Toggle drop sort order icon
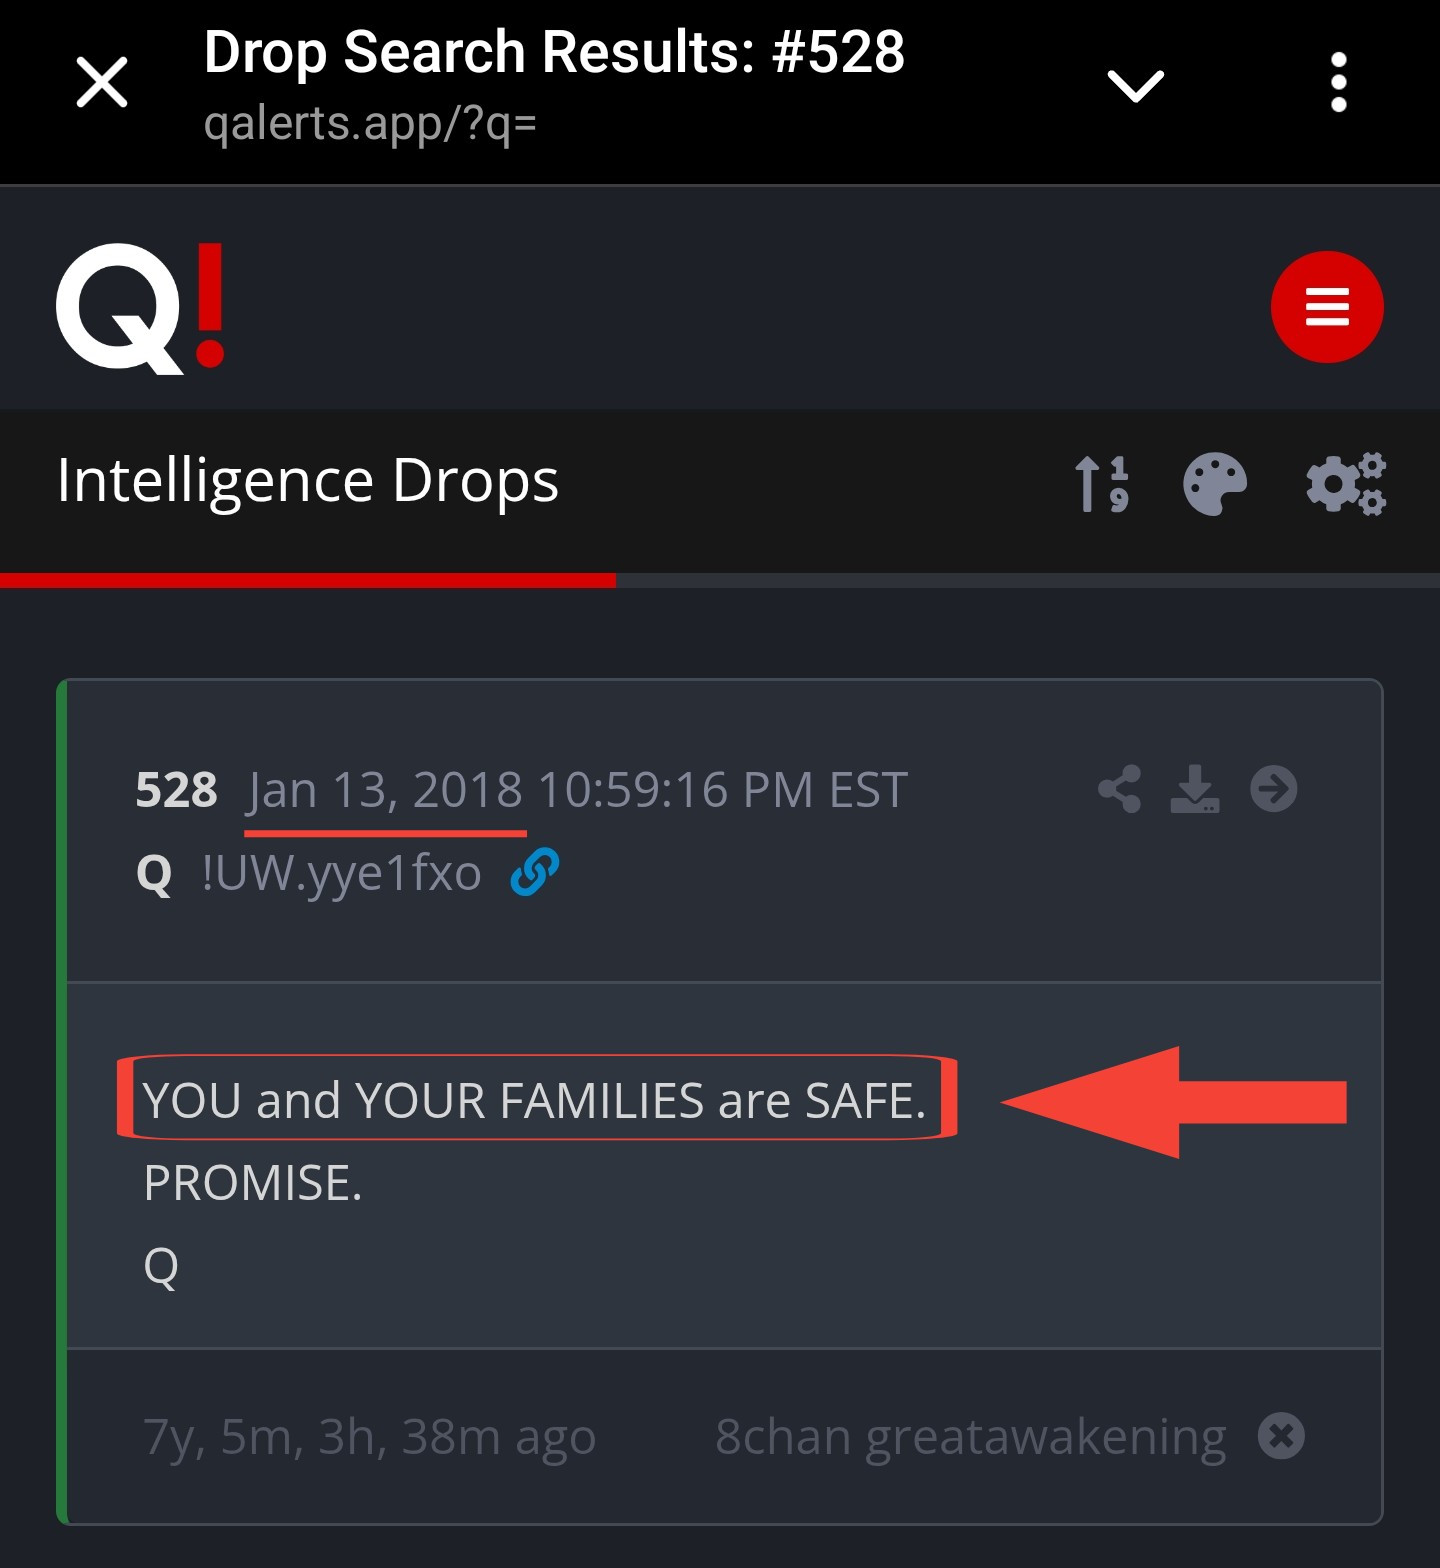 click(x=1101, y=484)
